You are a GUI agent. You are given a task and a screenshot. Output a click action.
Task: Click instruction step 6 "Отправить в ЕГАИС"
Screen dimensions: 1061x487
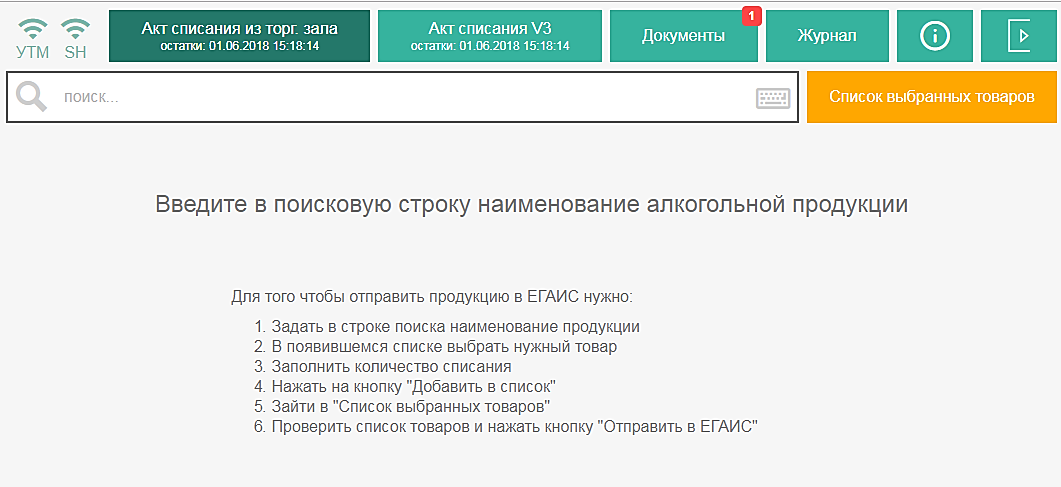pyautogui.click(x=506, y=427)
